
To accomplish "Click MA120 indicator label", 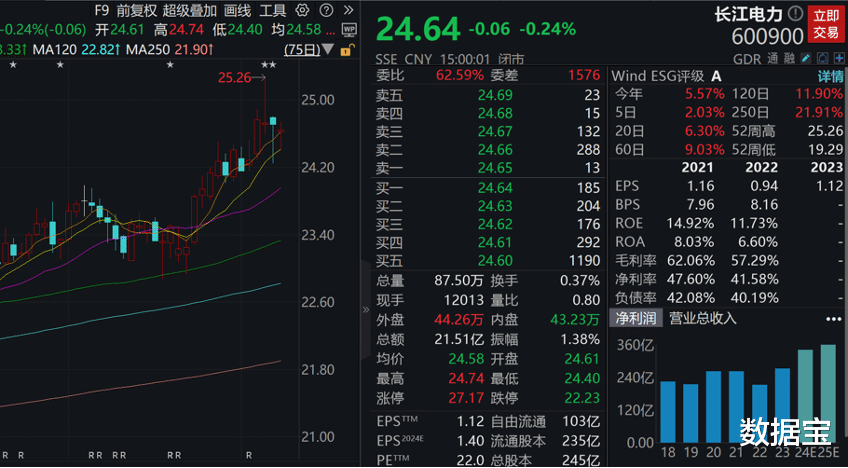I will 56,50.
